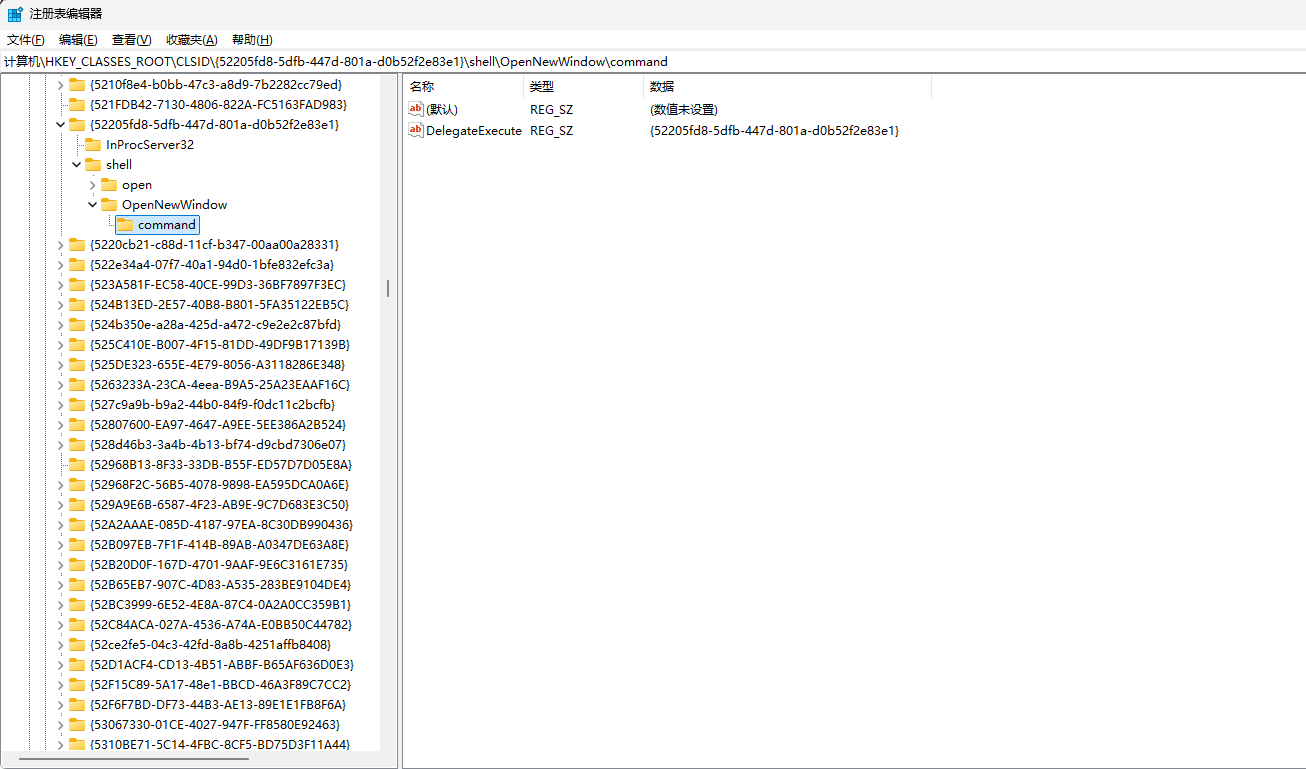Select tree key {5310BE71-5C14-4FBC-8CF5-BD75D3F11A44}
1306x769 pixels.
click(220, 745)
